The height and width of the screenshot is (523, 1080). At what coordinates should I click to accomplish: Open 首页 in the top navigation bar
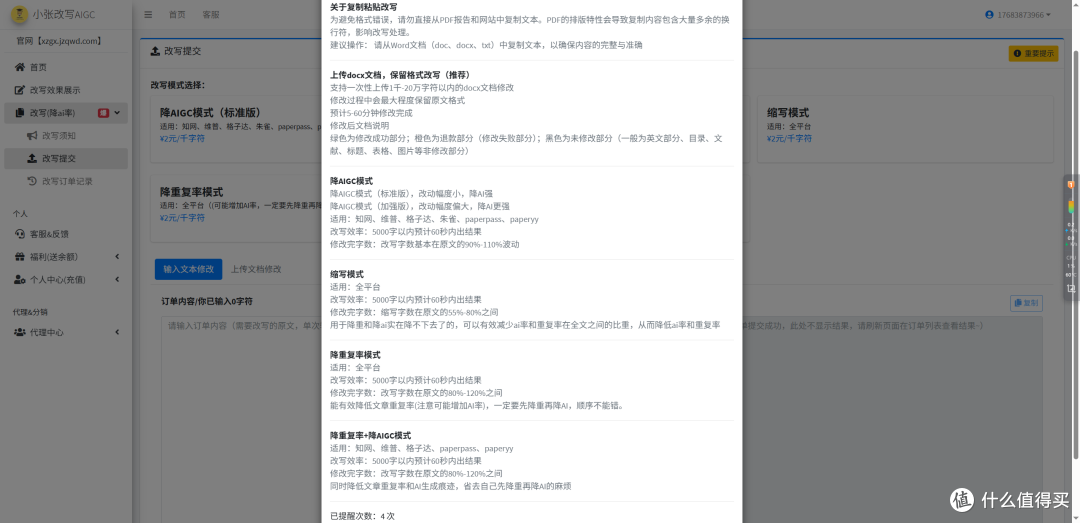click(177, 14)
